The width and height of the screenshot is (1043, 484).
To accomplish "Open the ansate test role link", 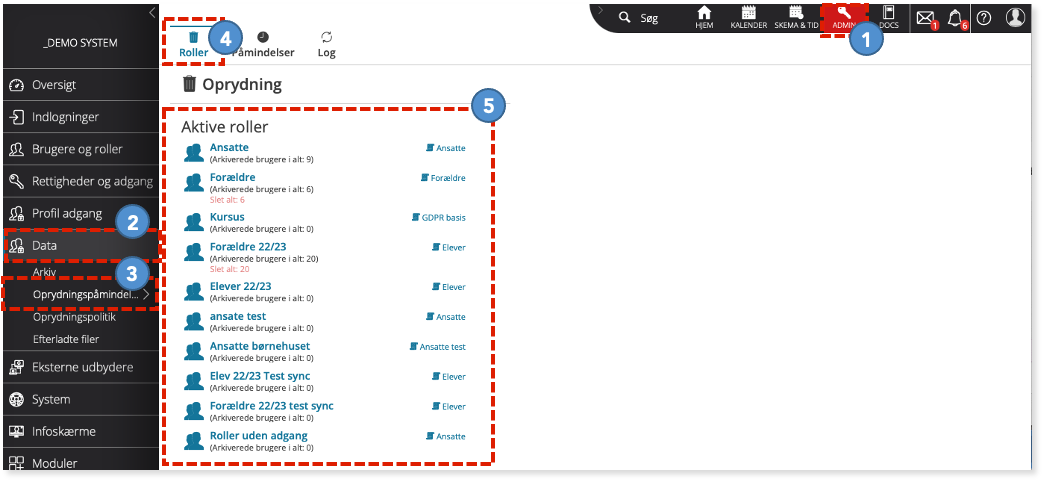I will (237, 316).
